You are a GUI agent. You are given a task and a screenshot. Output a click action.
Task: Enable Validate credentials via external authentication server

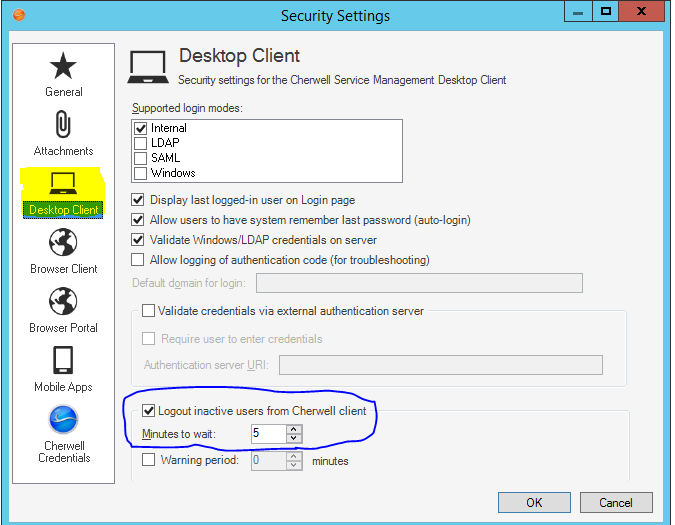coord(149,311)
